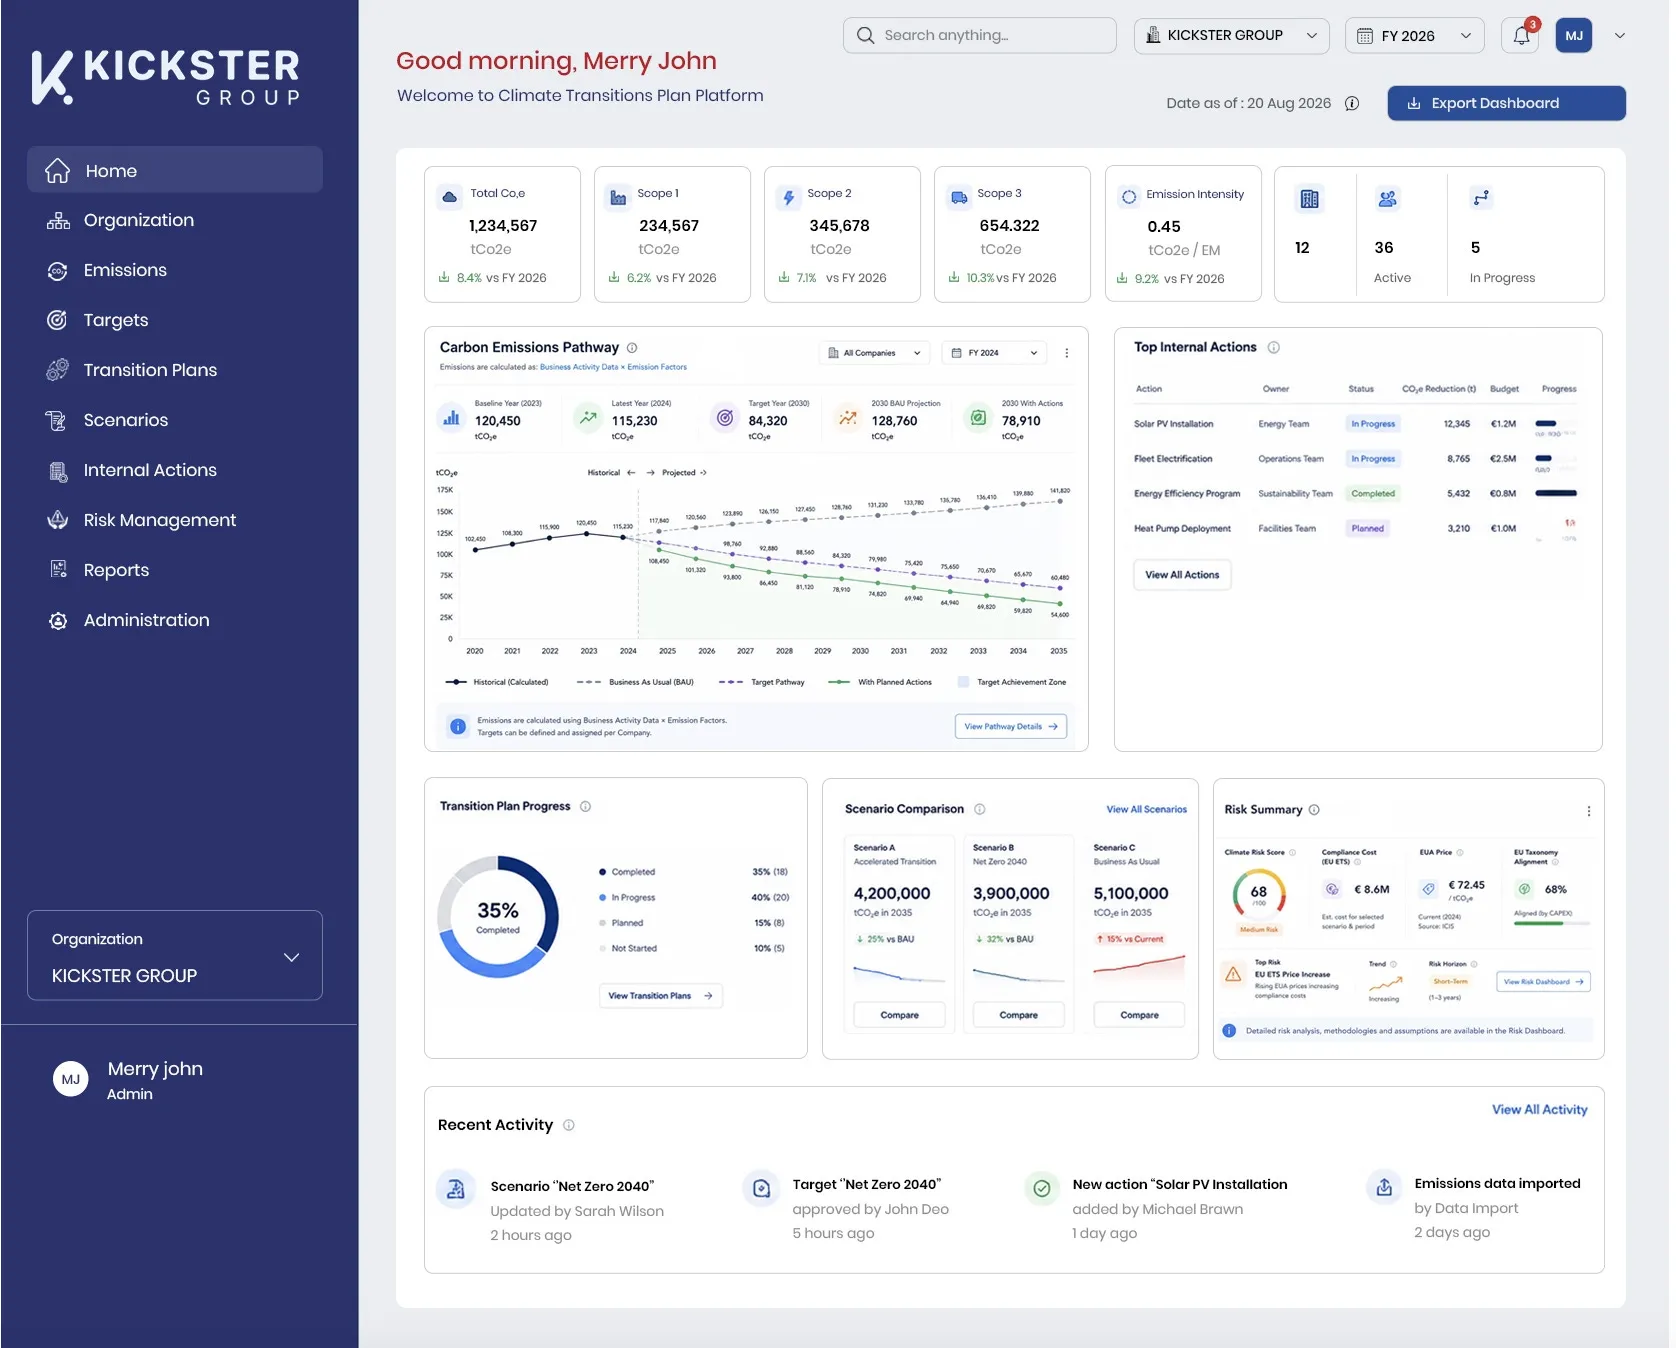Click info icon next to Scenario Comparison
1676x1348 pixels.
tap(980, 809)
